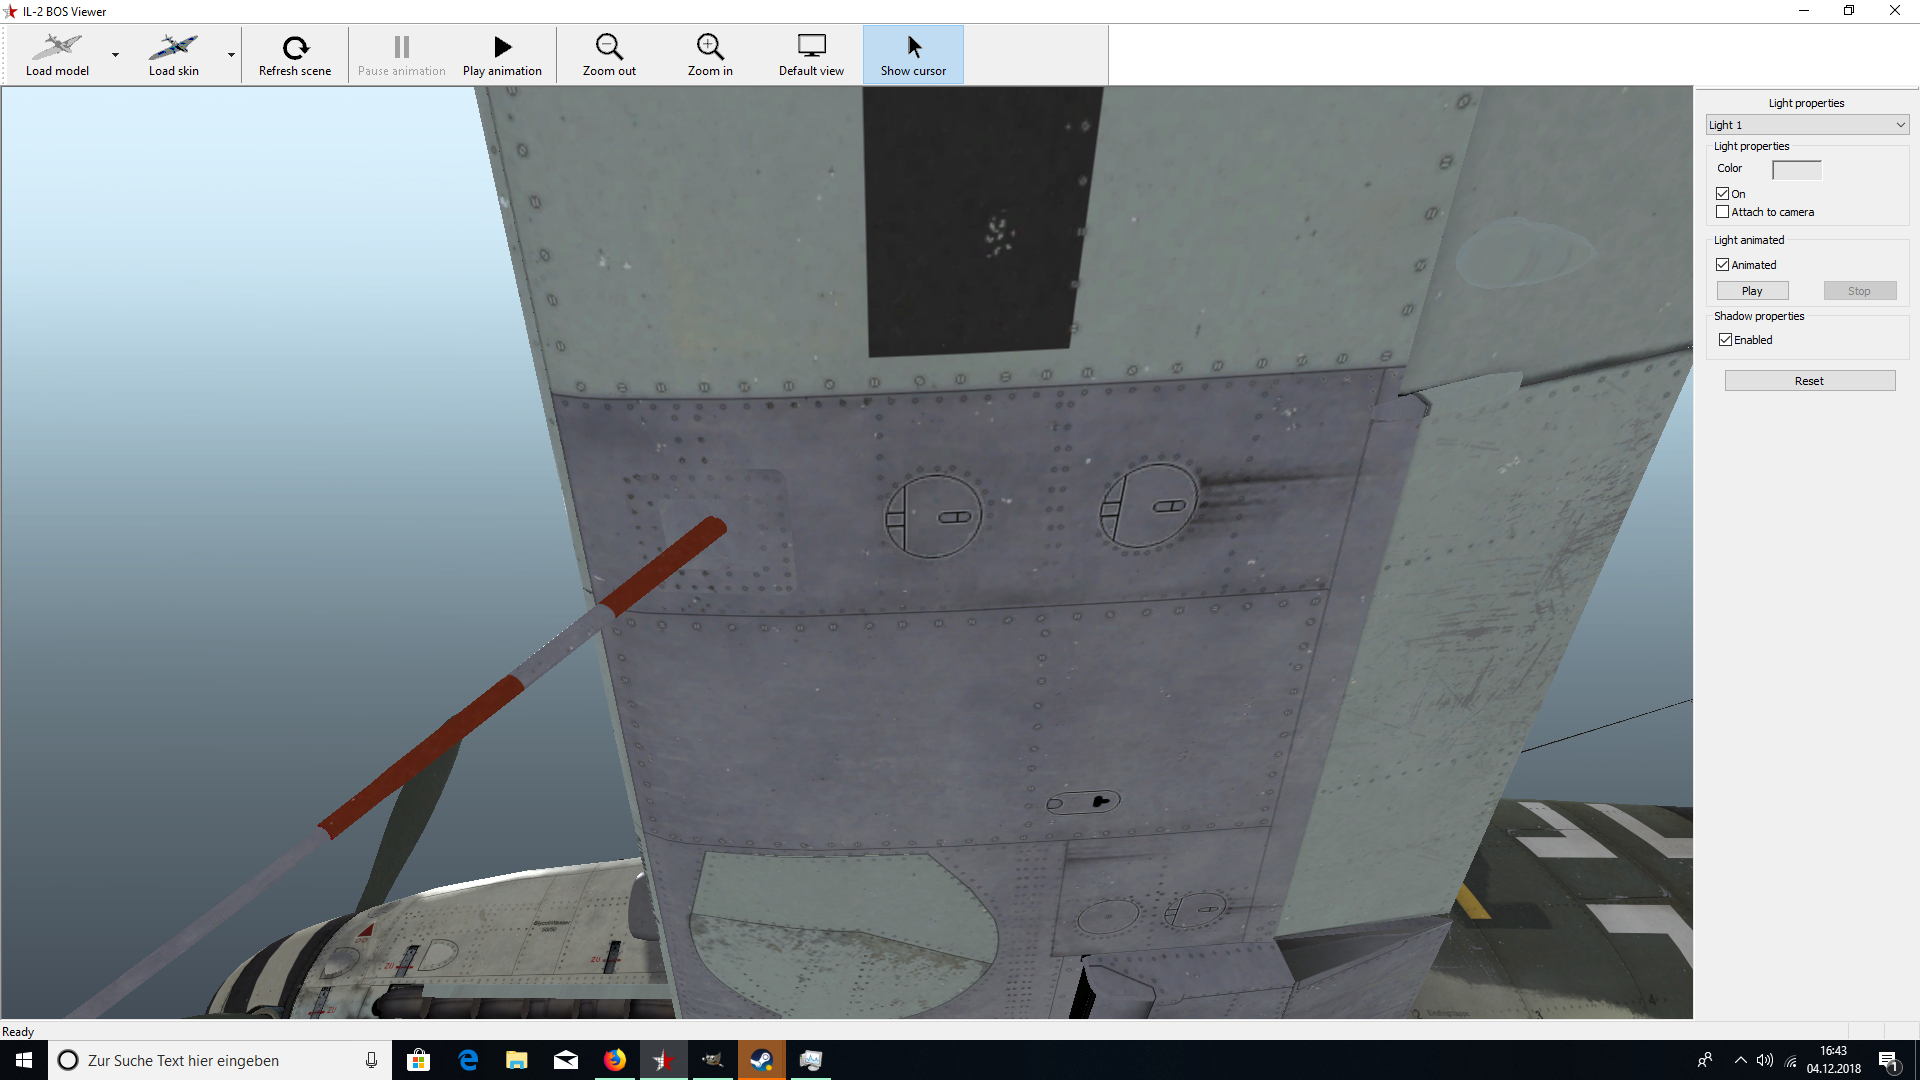Screen dimensions: 1920x1080
Task: Enable Attach to camera option
Action: point(1722,212)
